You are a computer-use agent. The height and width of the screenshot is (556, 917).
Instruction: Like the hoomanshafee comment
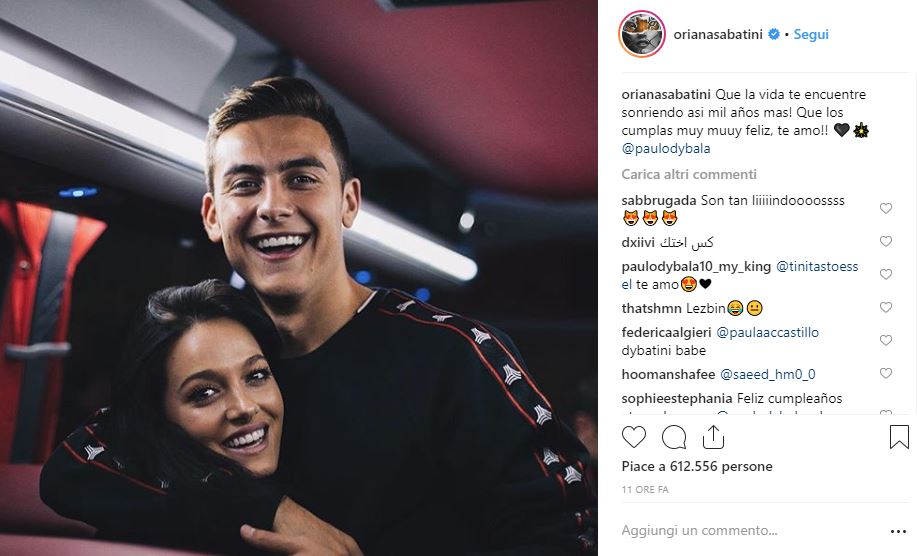(x=885, y=374)
